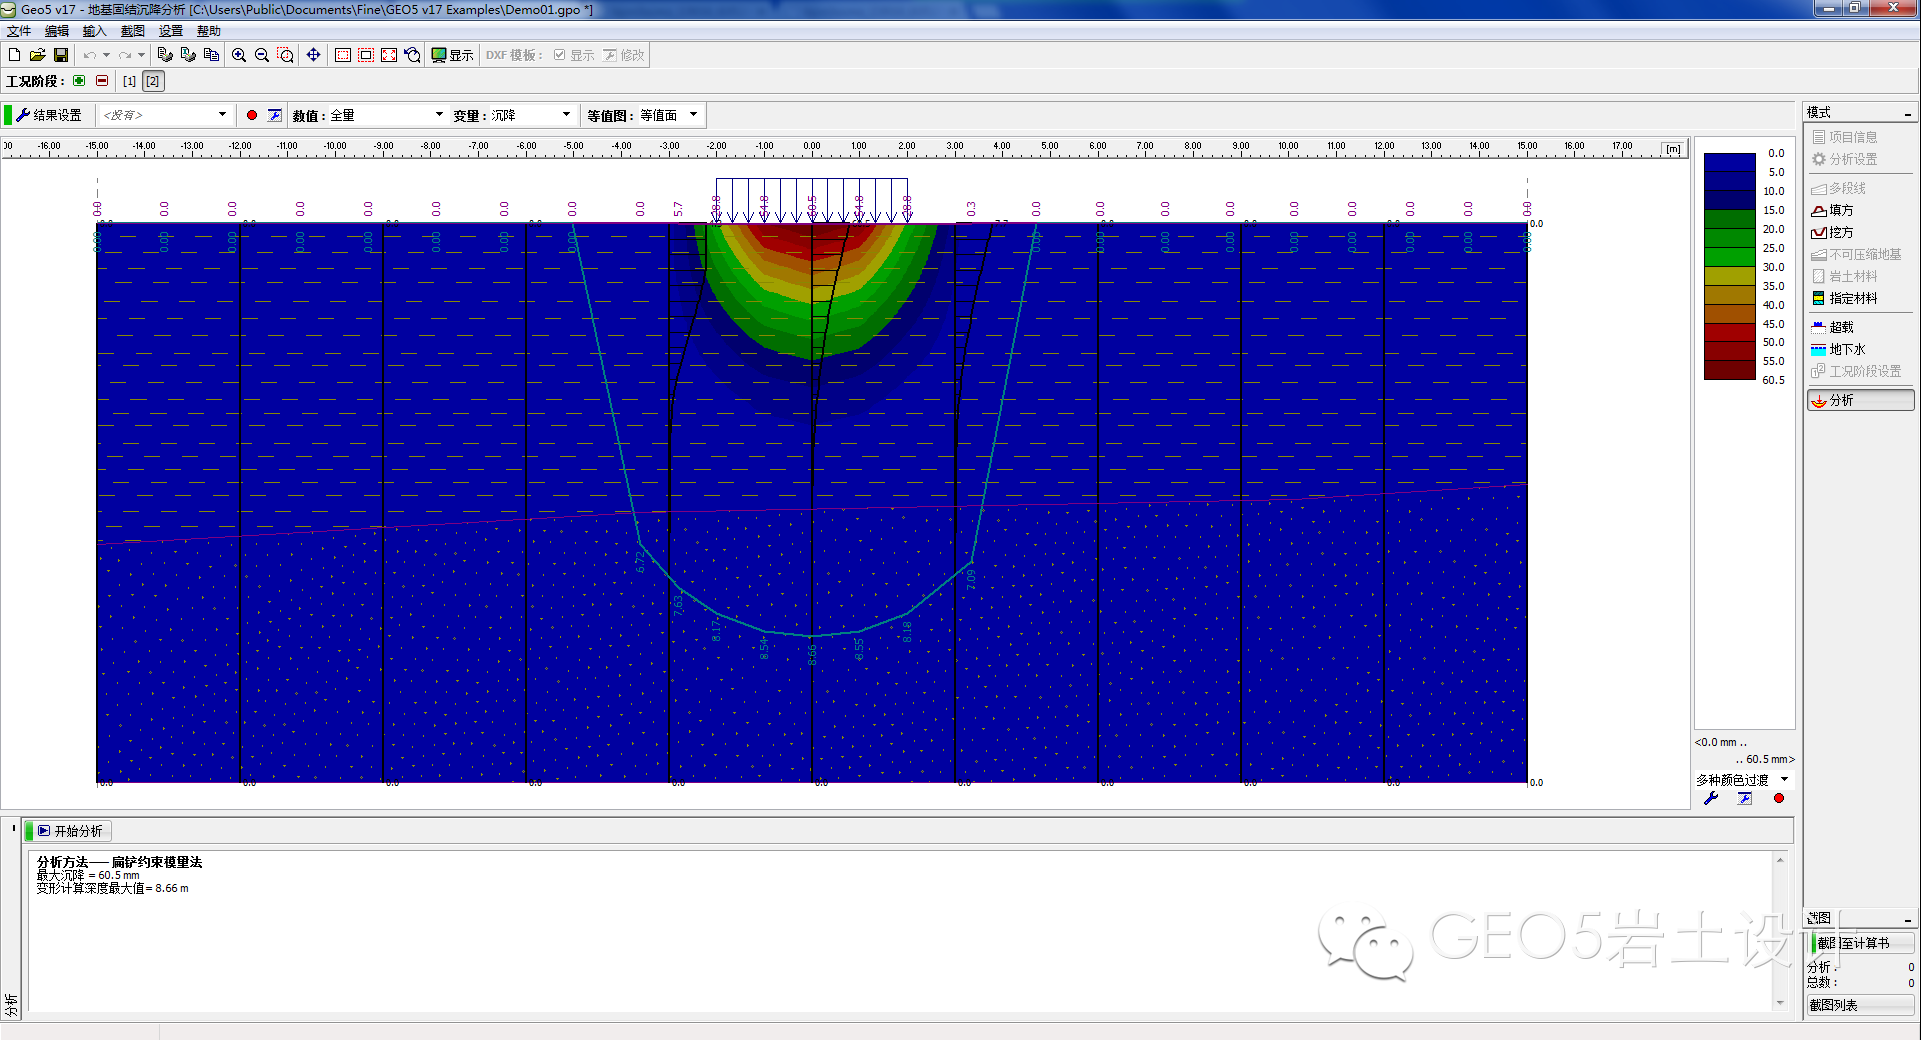
Task: Switch to construction stage [1]
Action: pos(129,81)
